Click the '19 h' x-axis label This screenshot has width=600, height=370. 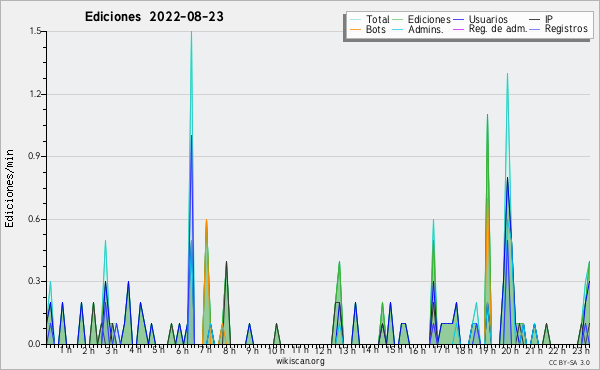(487, 351)
